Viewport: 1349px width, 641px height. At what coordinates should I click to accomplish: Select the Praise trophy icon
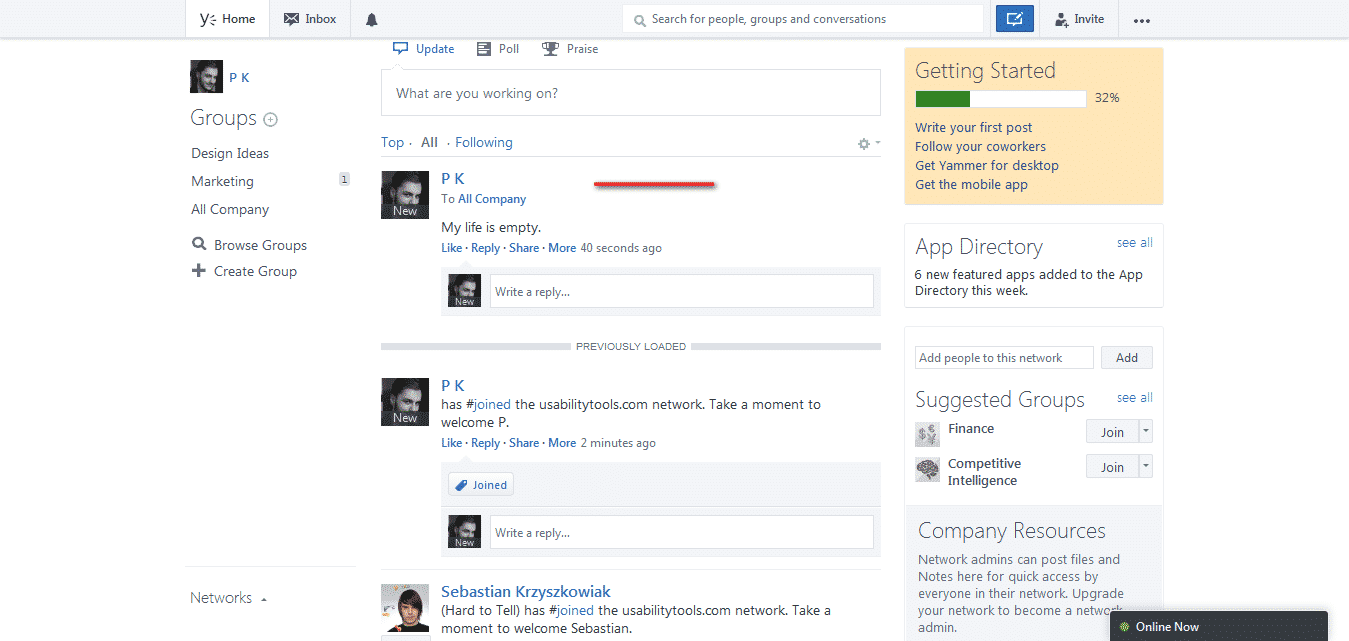549,48
